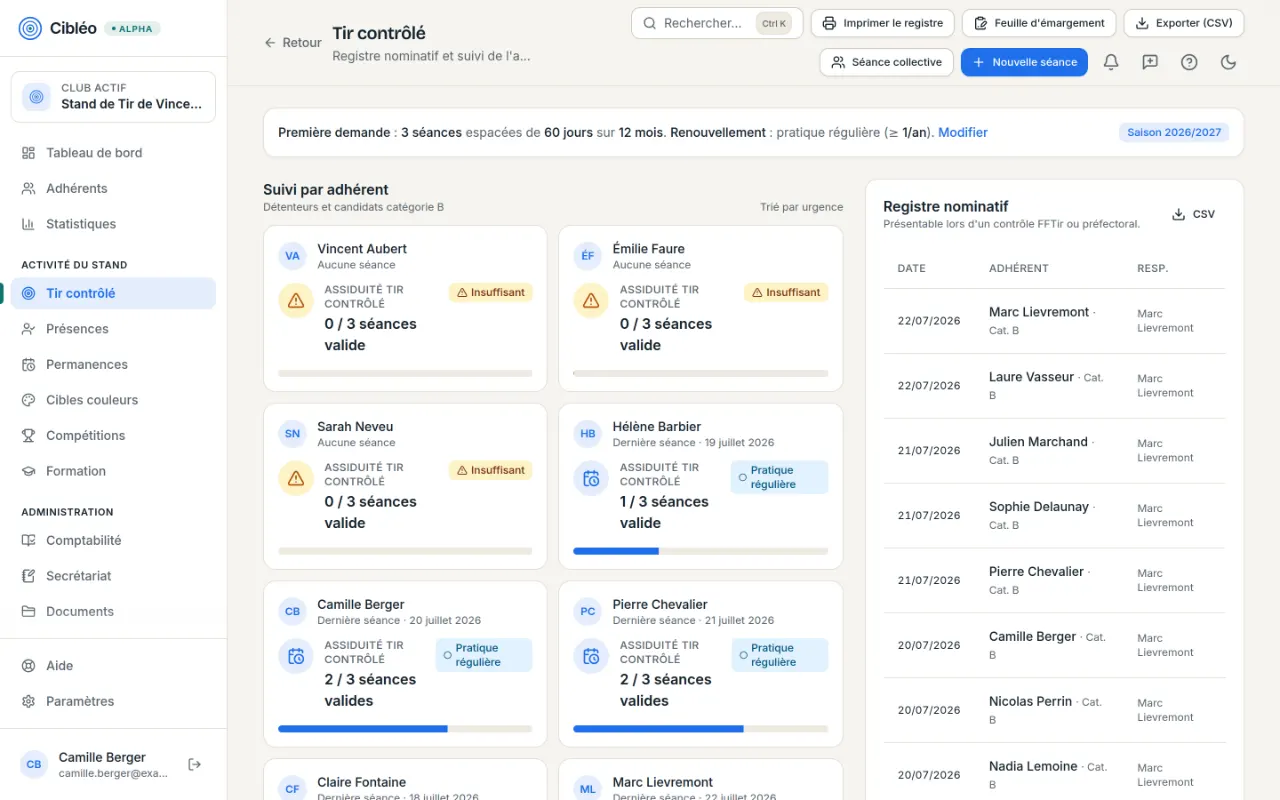Select Marc Lievremont register row
Viewport: 1280px width, 800px height.
pyautogui.click(x=1054, y=321)
